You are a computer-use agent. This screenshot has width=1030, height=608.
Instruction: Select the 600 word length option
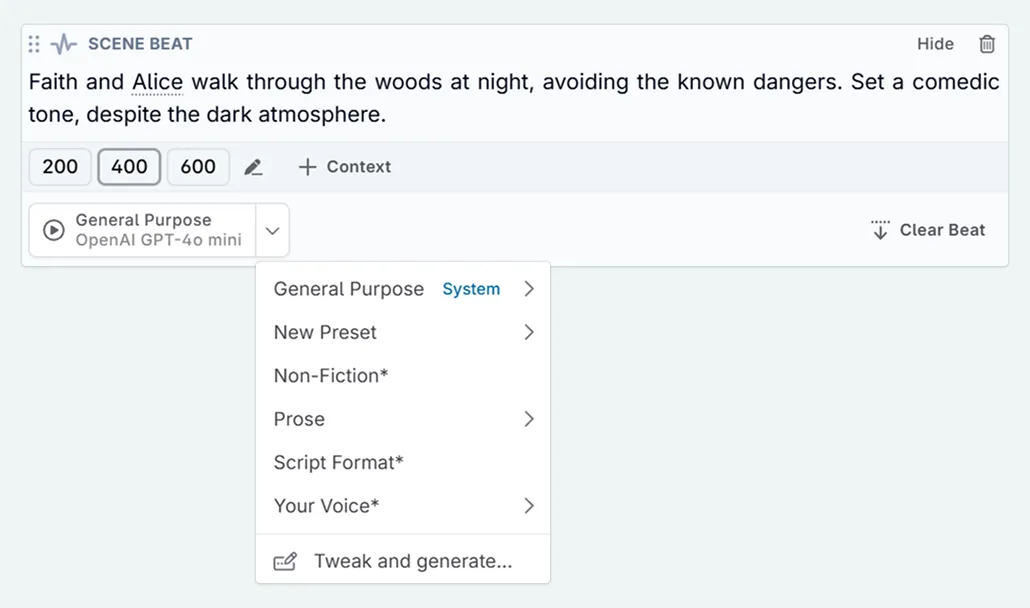tap(198, 167)
